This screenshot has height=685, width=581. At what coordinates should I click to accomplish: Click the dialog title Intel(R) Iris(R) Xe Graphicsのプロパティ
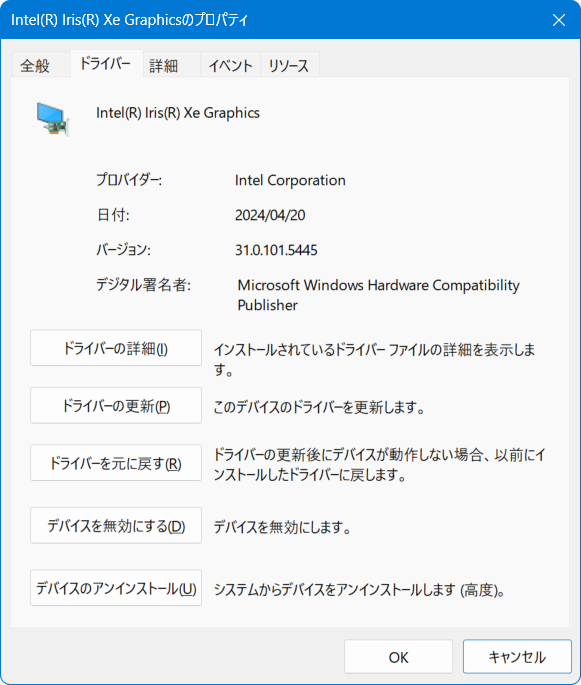click(129, 20)
